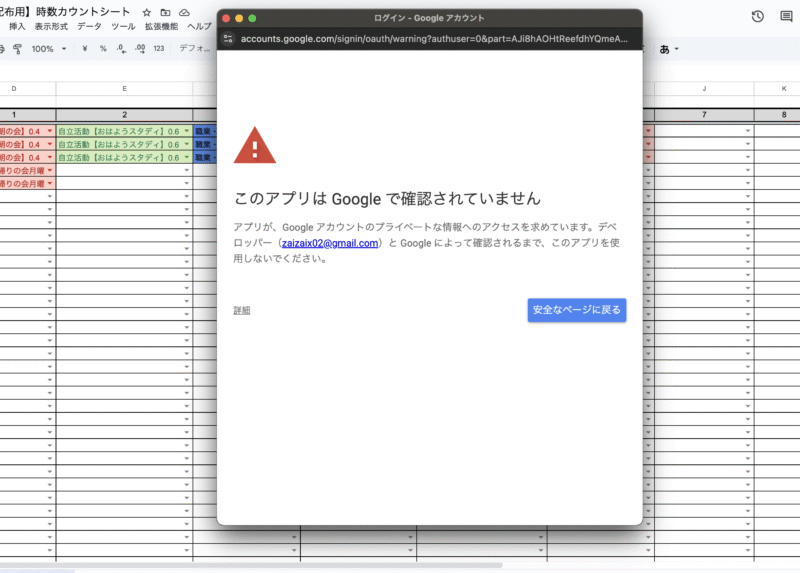The image size is (800, 573).
Task: Open version history clock icon
Action: (x=758, y=16)
